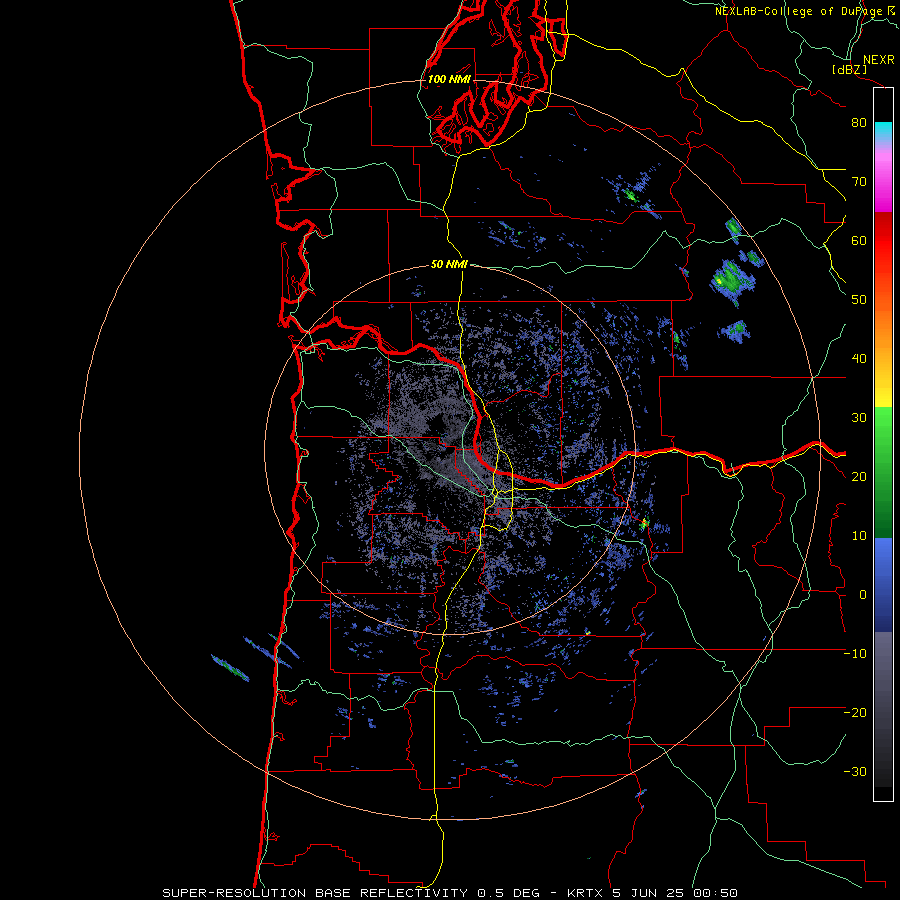Click the 60 value on the dBZ scale

coord(859,240)
